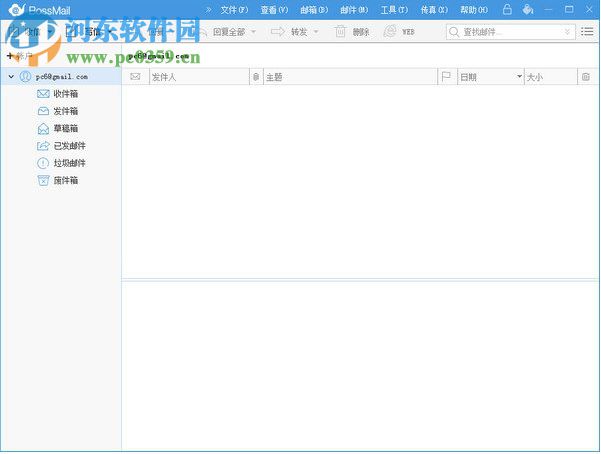Viewport: 601px width, 454px height.
Task: Sort by the 日期 column header
Action: (x=491, y=77)
